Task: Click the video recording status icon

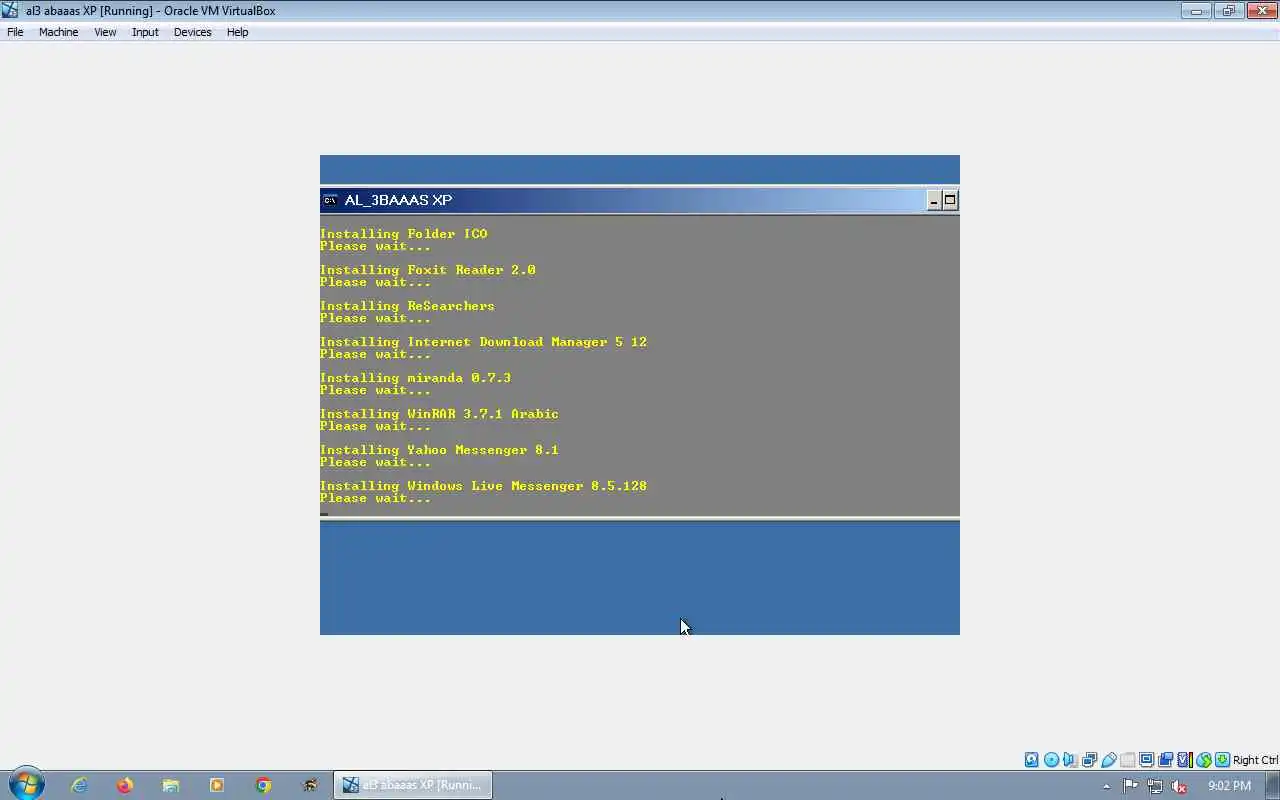Action: [x=1165, y=760]
